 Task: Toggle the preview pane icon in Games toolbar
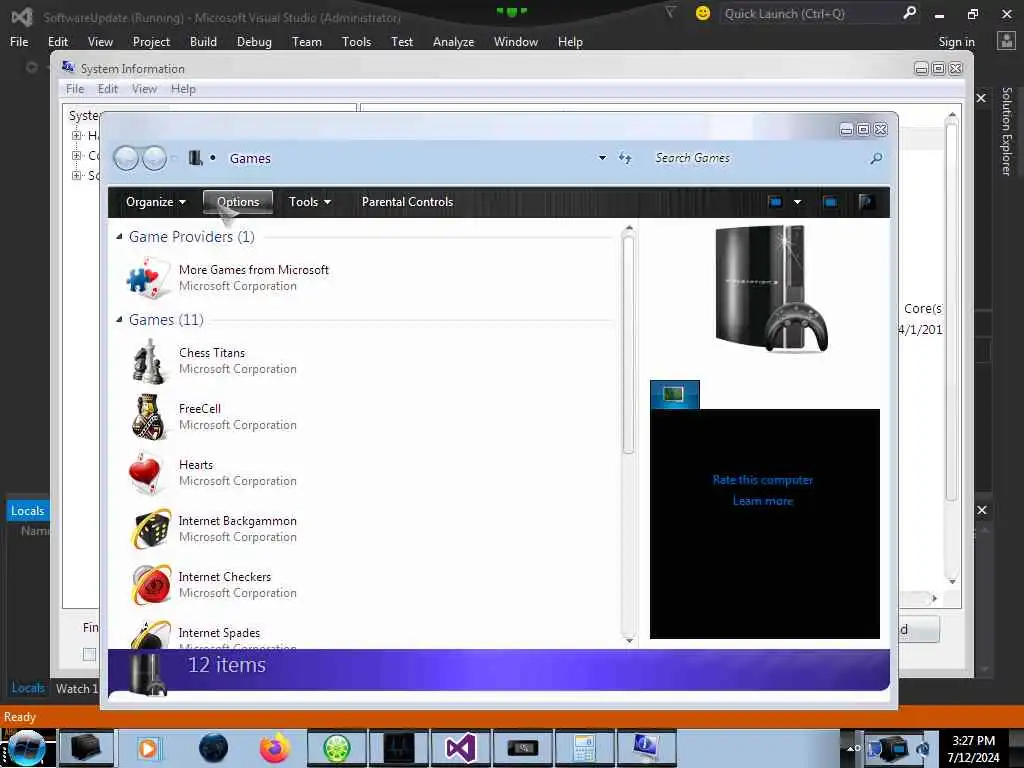pos(831,202)
